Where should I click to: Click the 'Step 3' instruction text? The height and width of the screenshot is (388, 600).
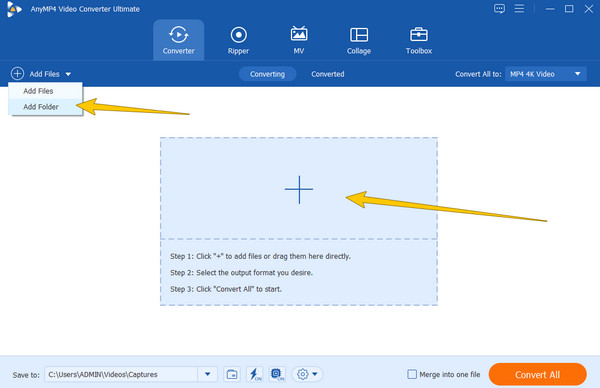(226, 289)
